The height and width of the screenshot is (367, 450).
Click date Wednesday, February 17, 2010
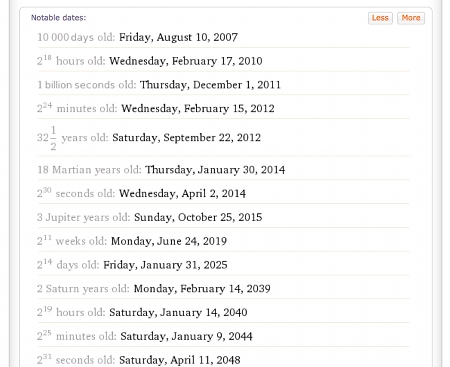(x=186, y=61)
